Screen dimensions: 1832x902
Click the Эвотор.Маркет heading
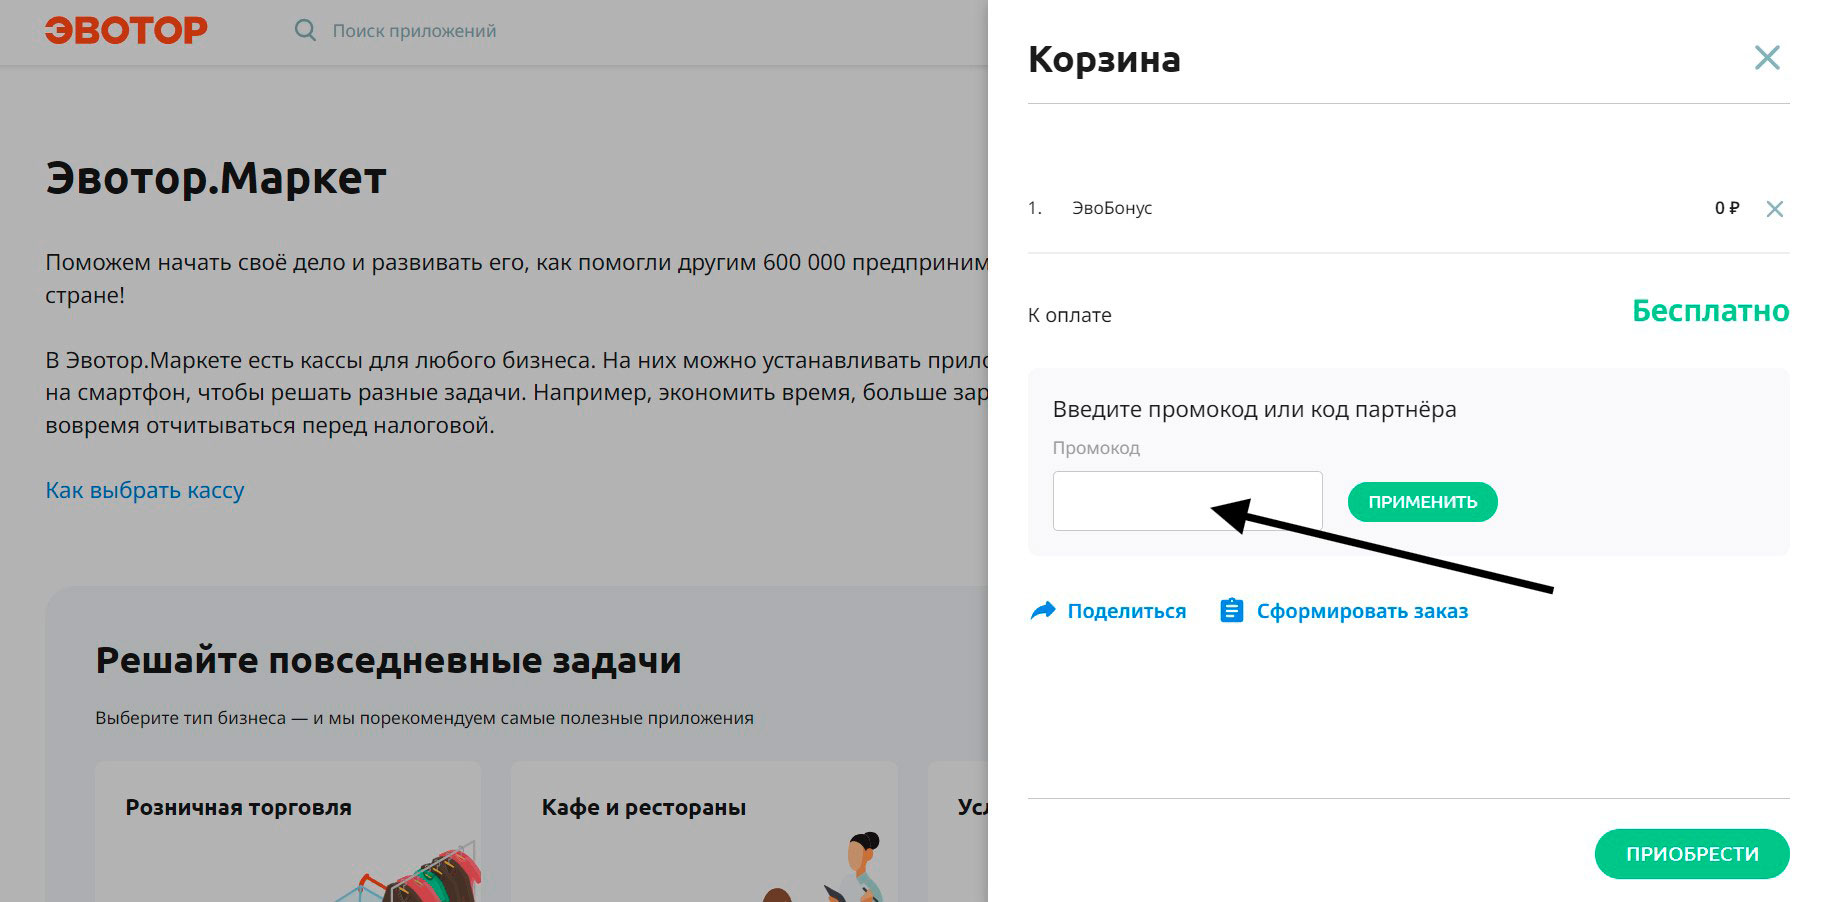pyautogui.click(x=216, y=178)
